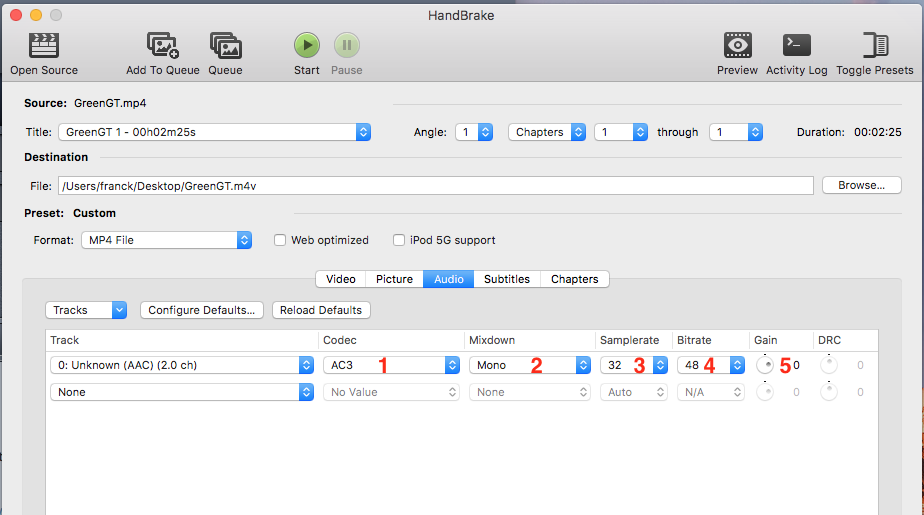Click the Samplerate column header
This screenshot has width=924, height=515.
click(x=634, y=340)
